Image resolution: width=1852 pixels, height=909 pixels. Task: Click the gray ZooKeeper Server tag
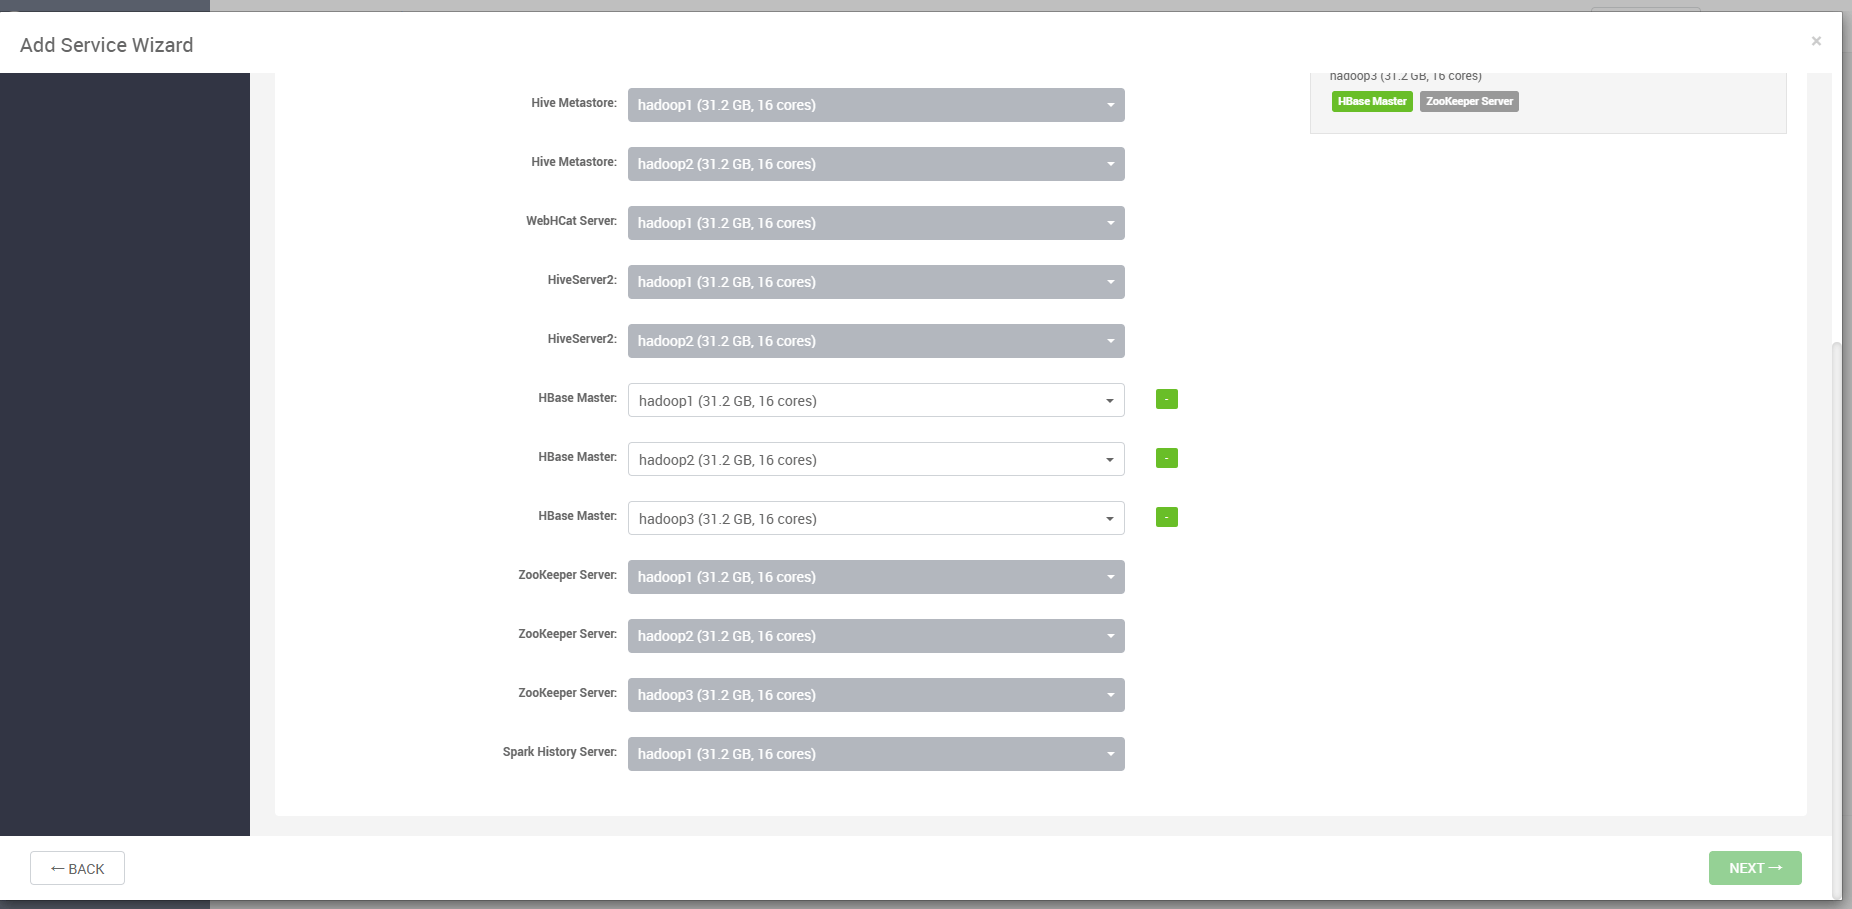(x=1468, y=101)
